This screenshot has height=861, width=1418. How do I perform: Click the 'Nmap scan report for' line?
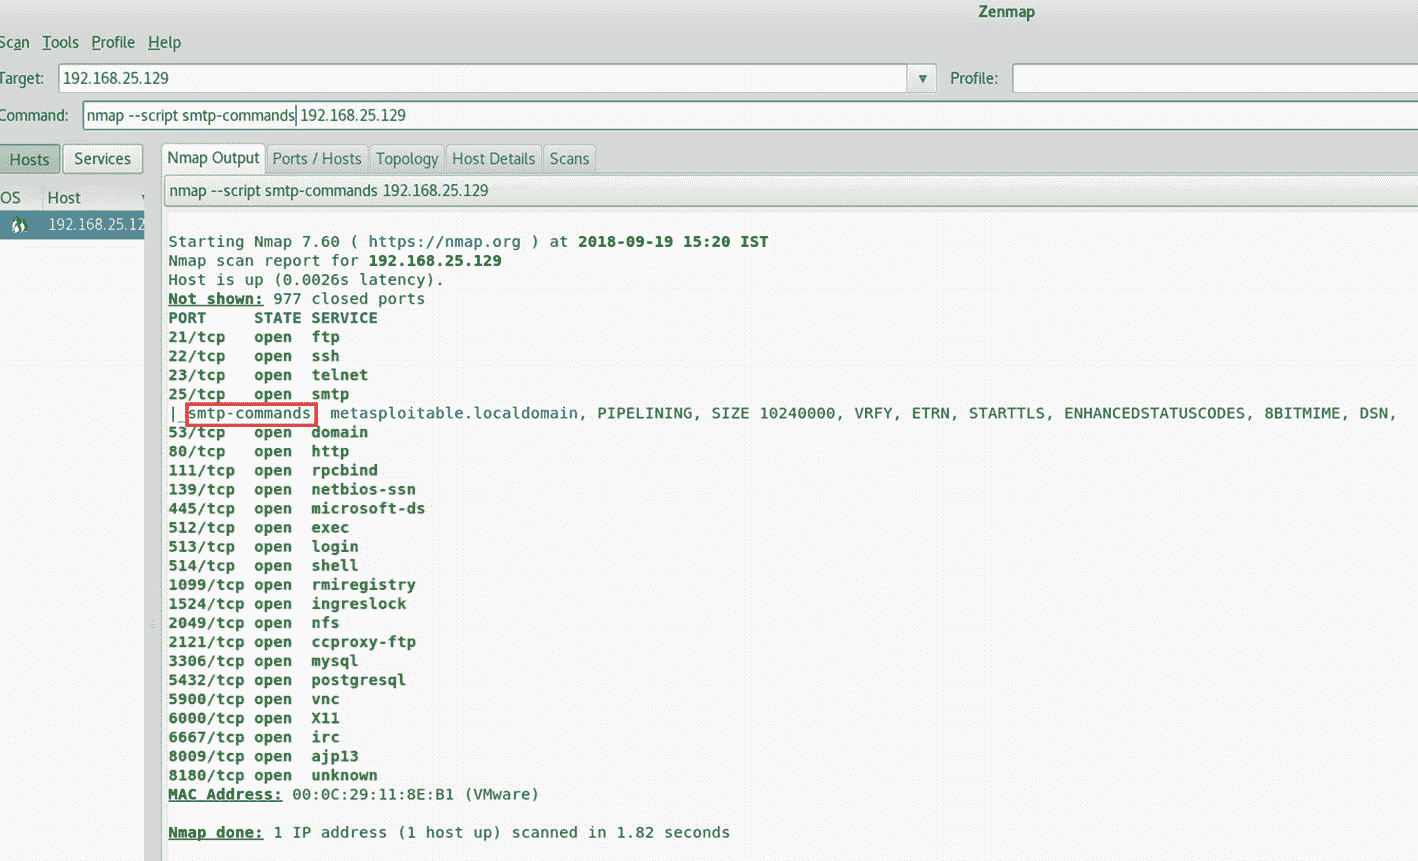pyautogui.click(x=335, y=260)
